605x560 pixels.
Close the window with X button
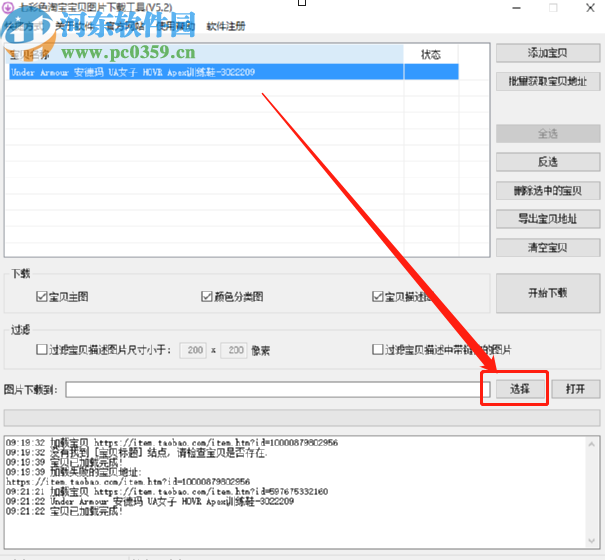(x=590, y=8)
